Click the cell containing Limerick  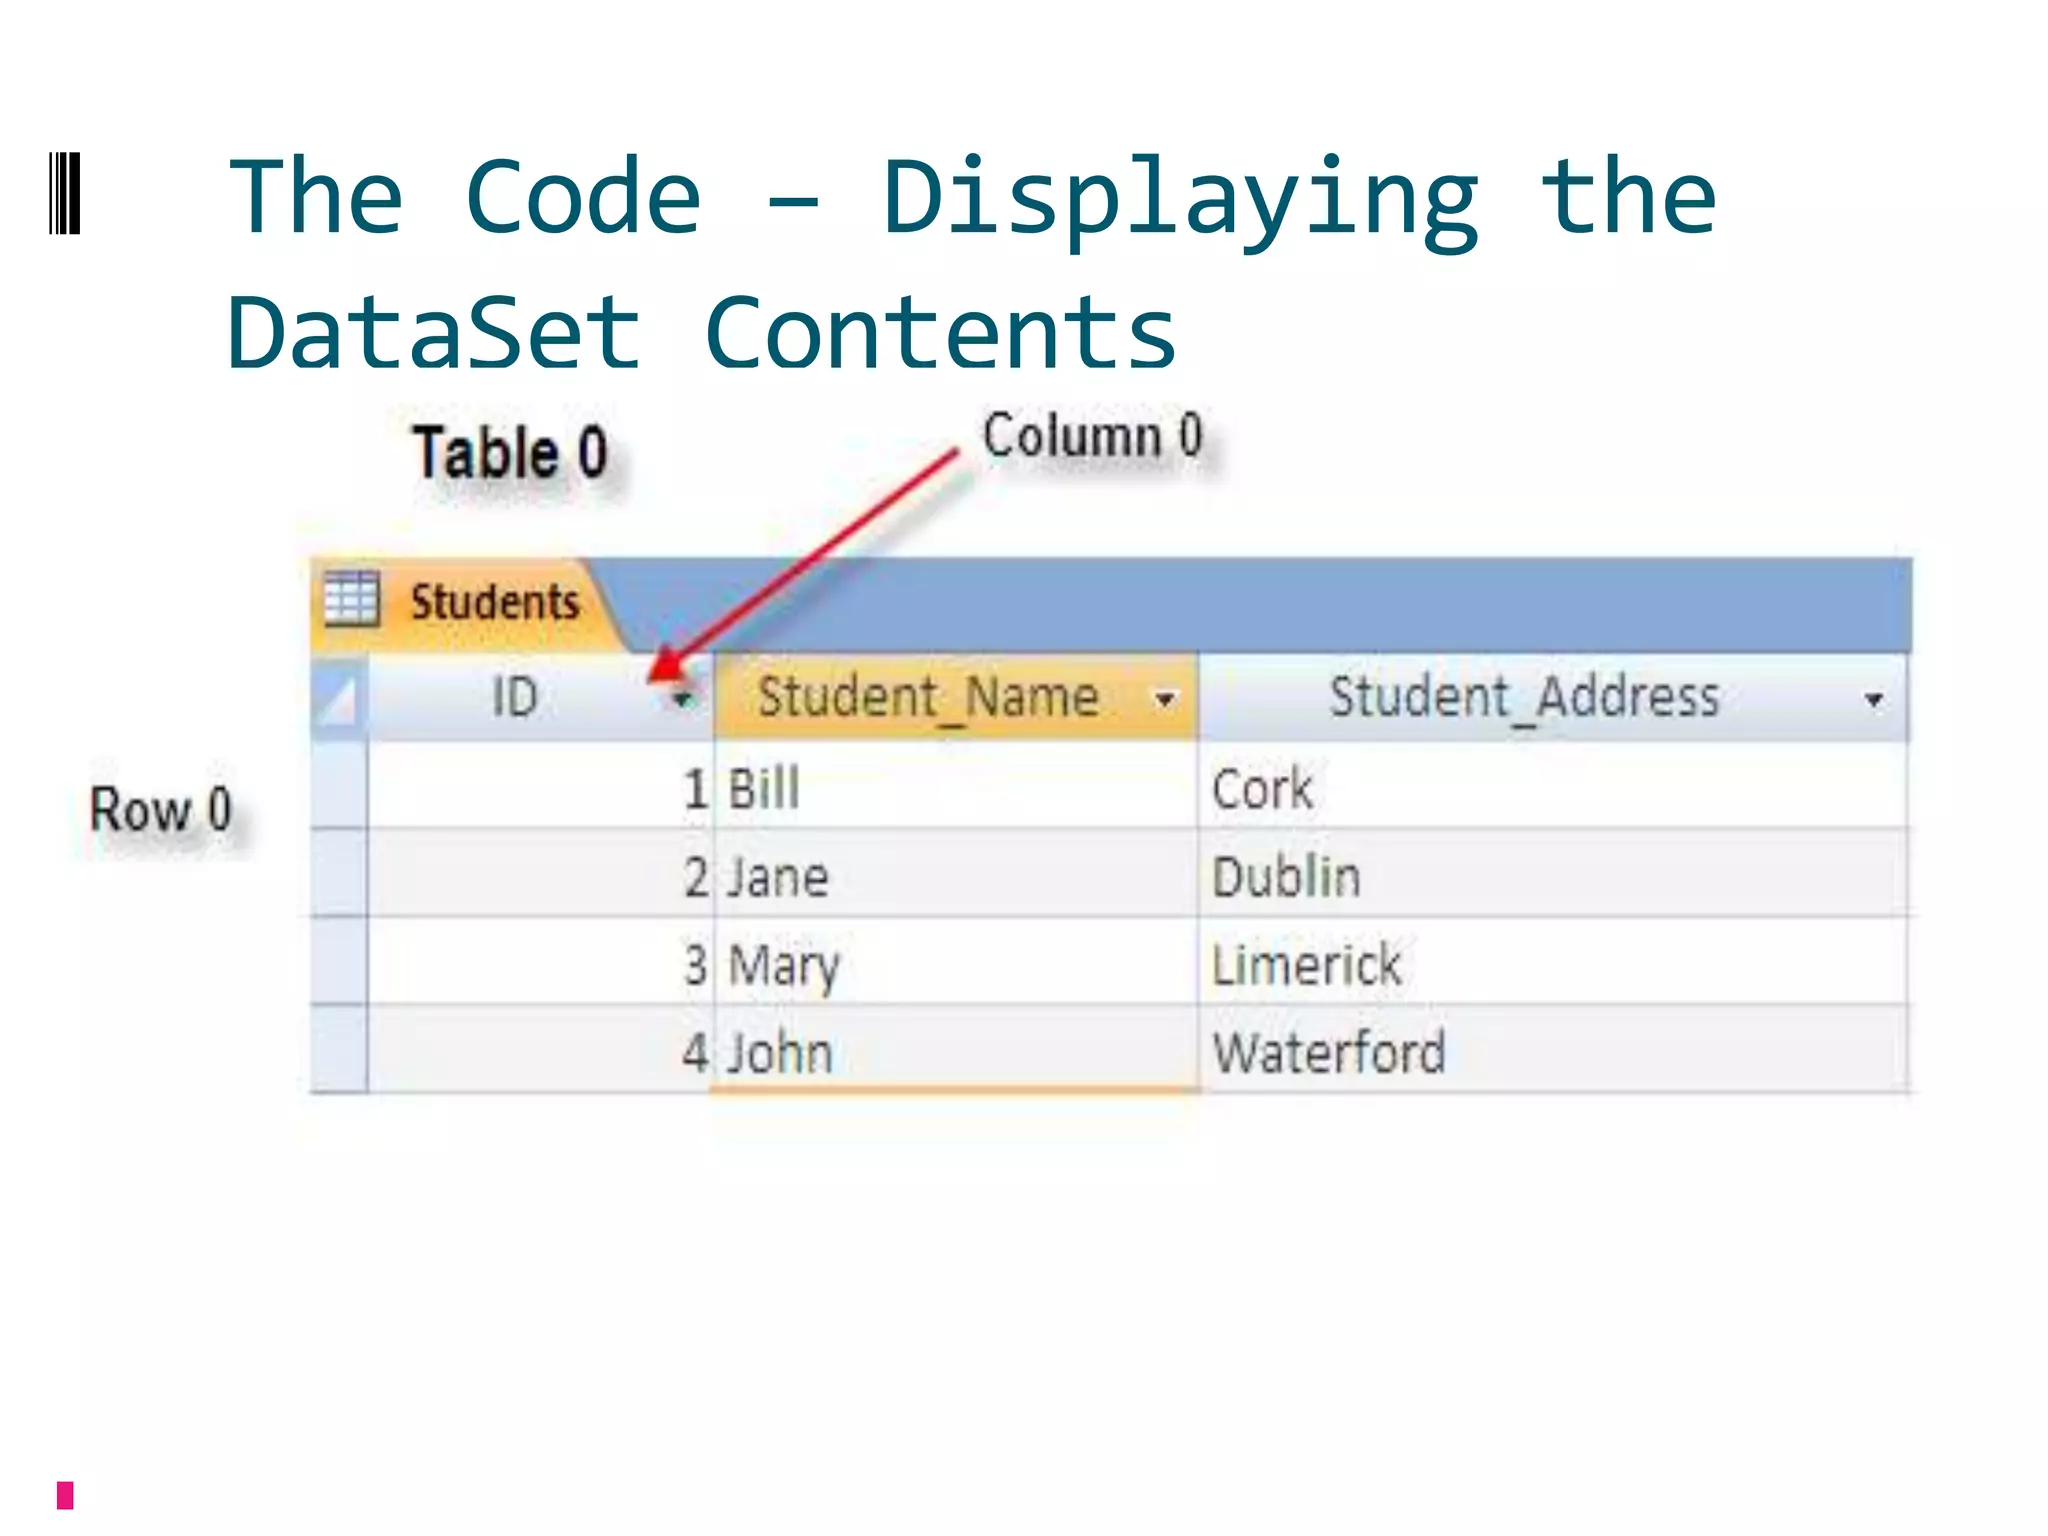1306,964
